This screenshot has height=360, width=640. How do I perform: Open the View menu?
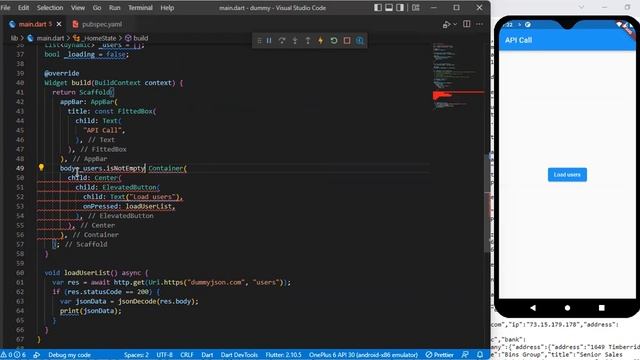click(x=78, y=8)
